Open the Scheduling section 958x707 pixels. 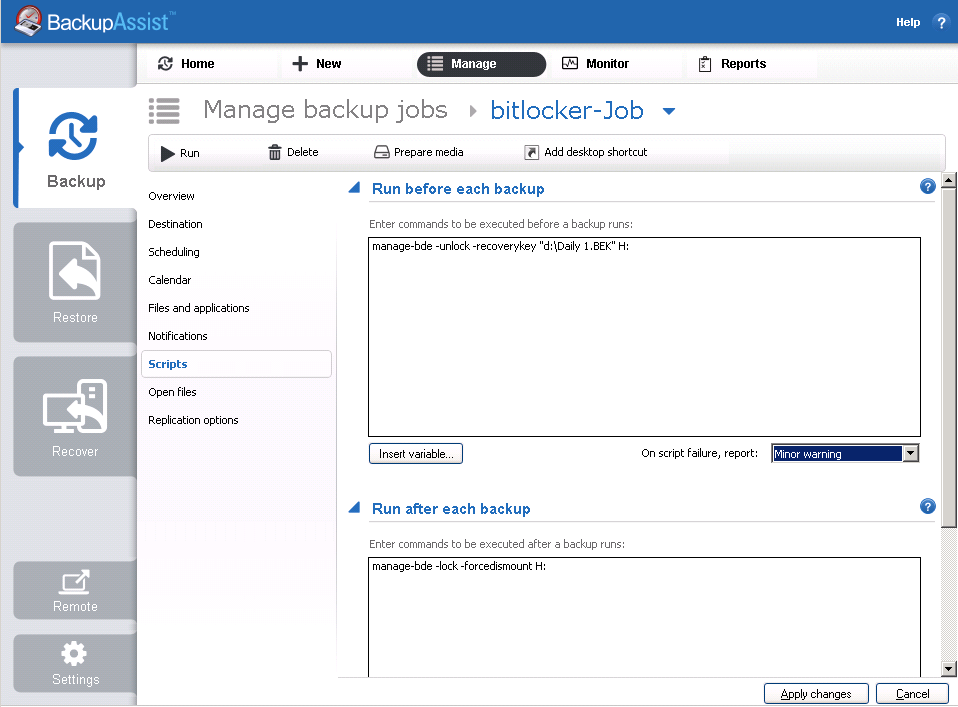tap(174, 252)
